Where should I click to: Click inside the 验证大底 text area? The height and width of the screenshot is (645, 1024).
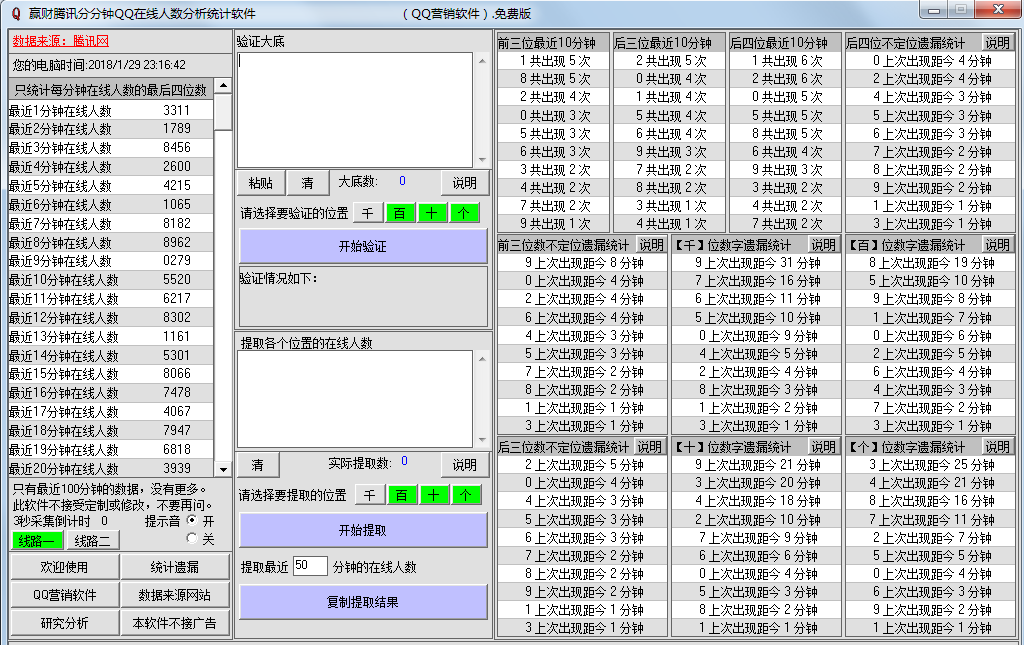click(x=355, y=110)
